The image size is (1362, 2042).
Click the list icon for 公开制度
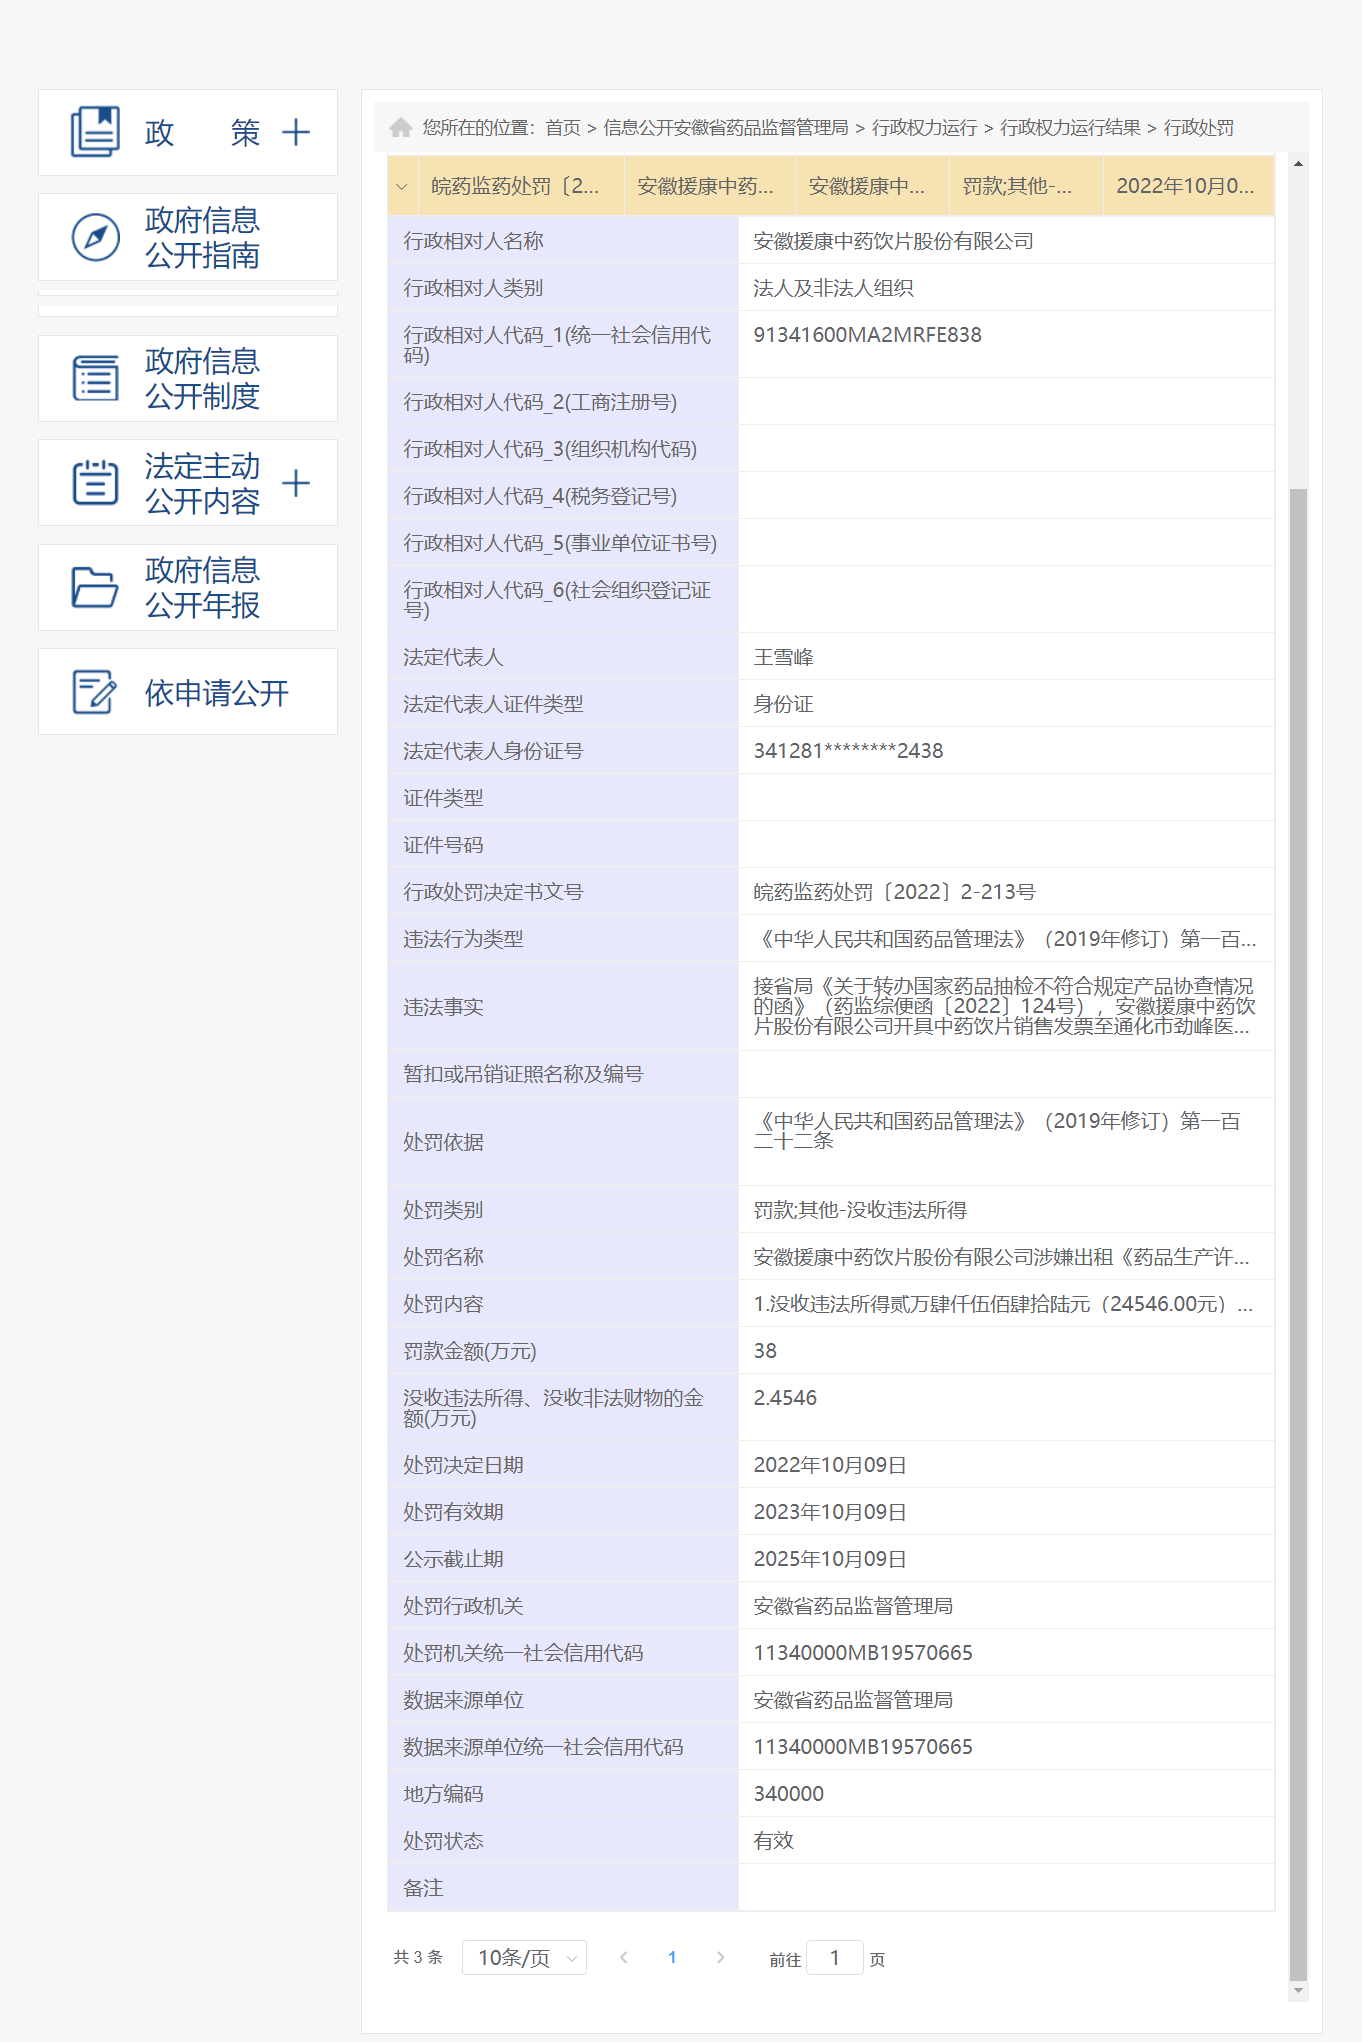(x=96, y=378)
